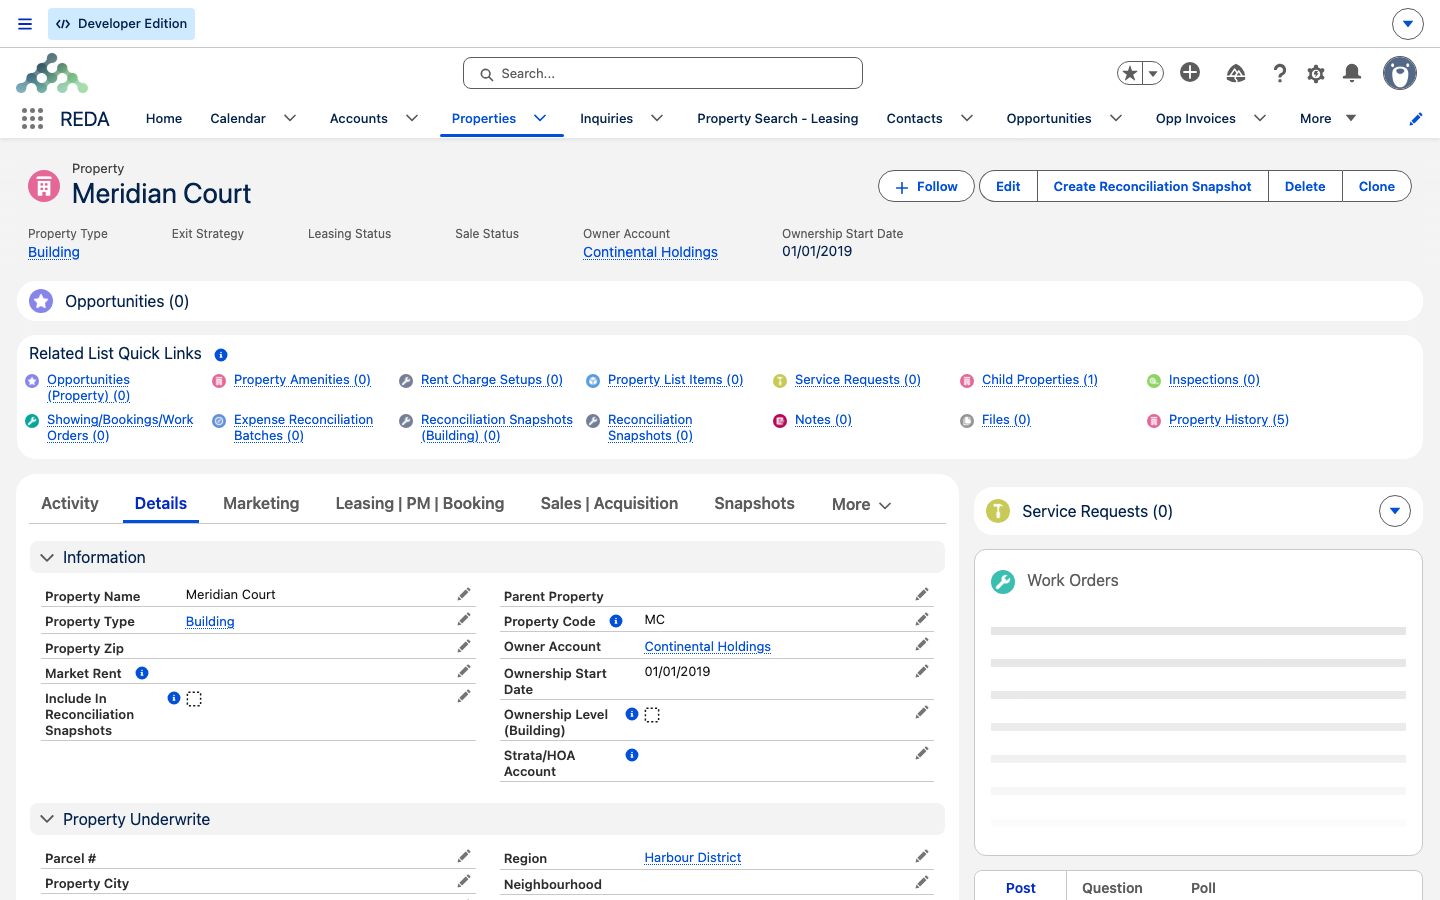Open the App Launcher grid icon
Image resolution: width=1440 pixels, height=900 pixels.
(32, 119)
